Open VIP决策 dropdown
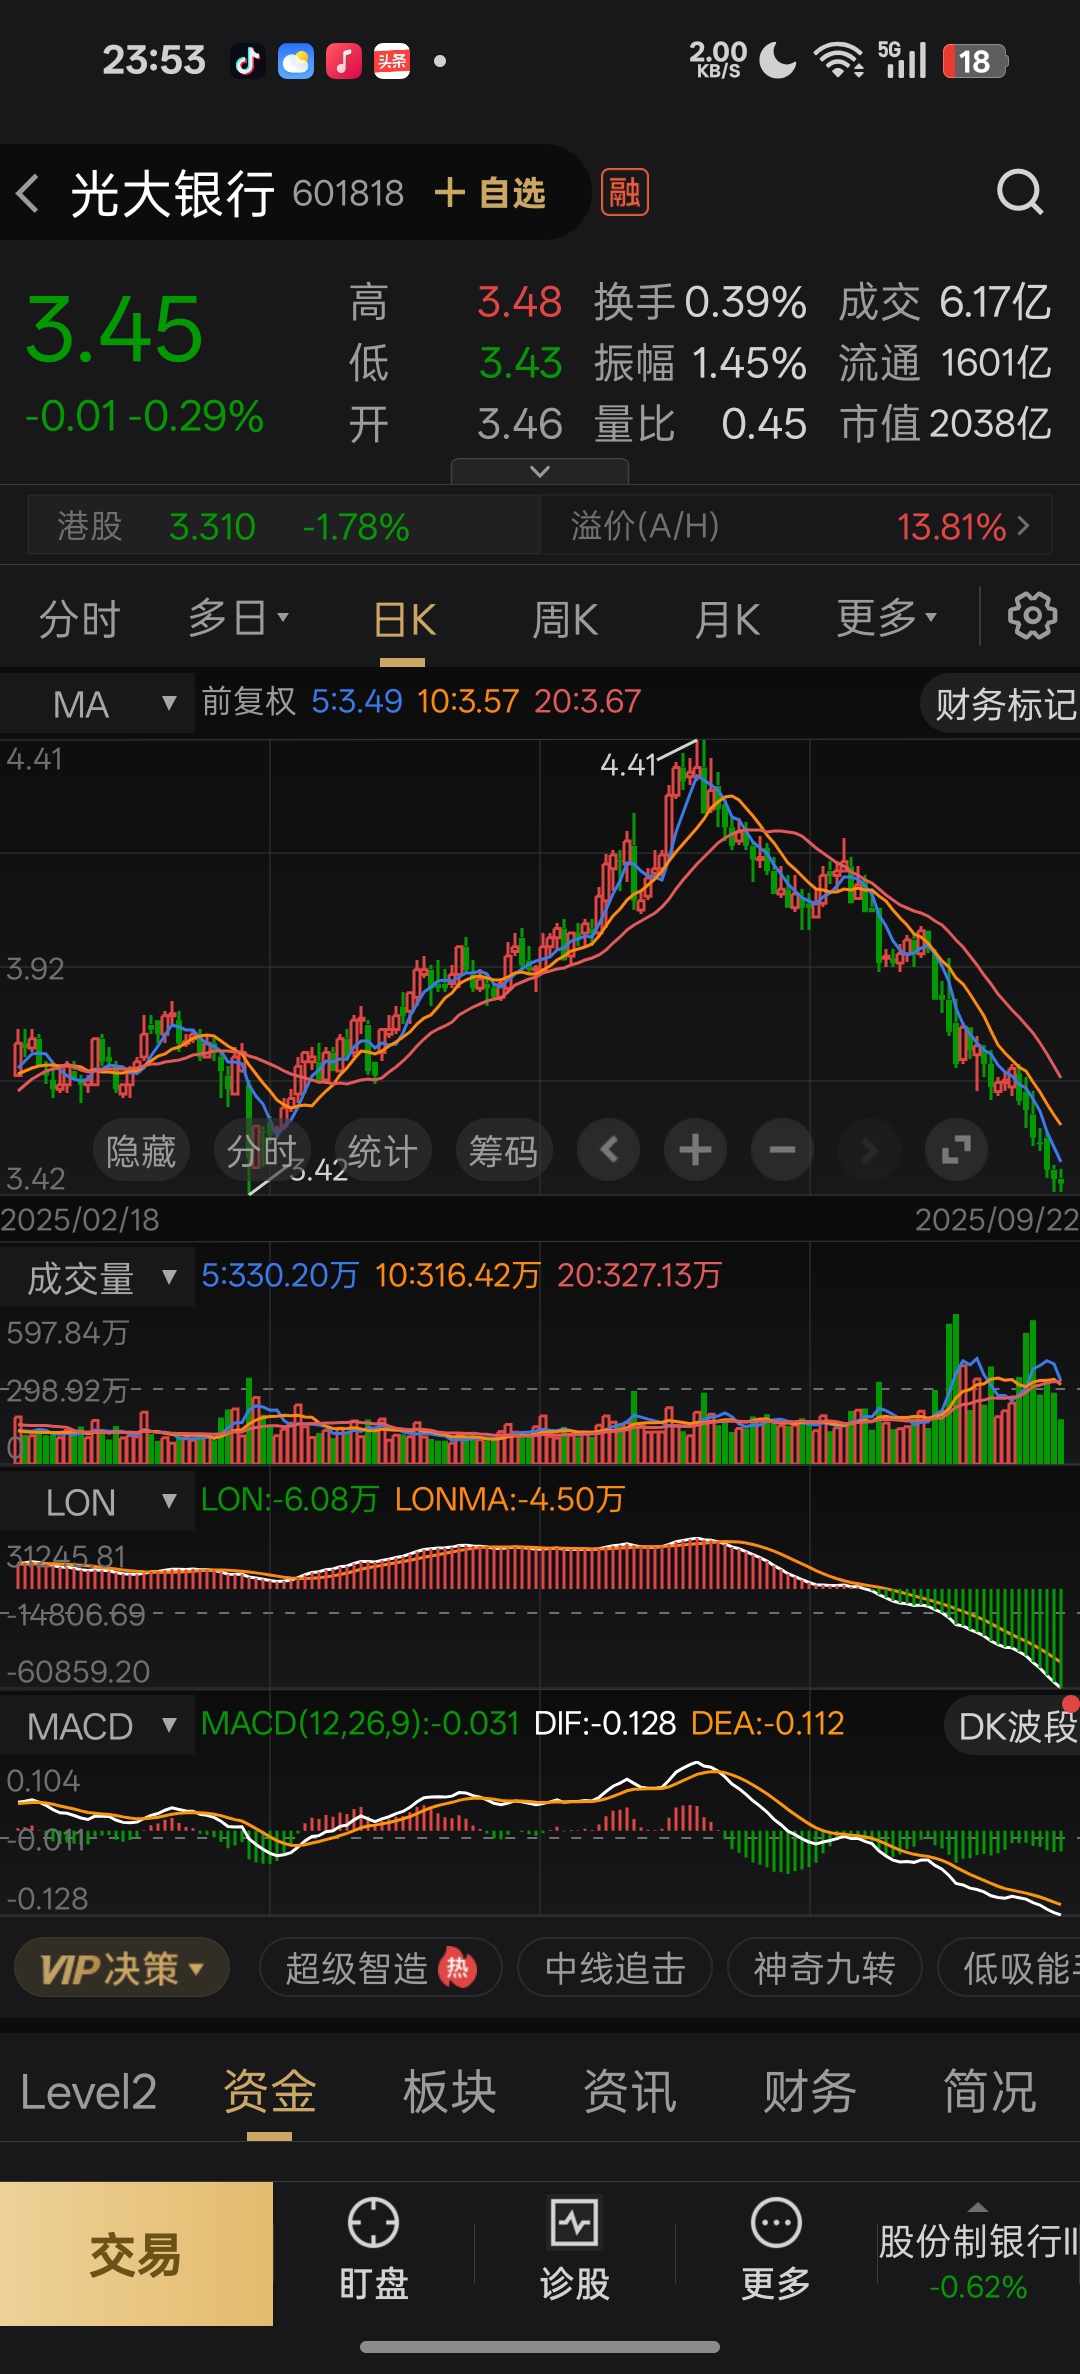Screen dimensions: 1080x2374 tap(122, 1968)
